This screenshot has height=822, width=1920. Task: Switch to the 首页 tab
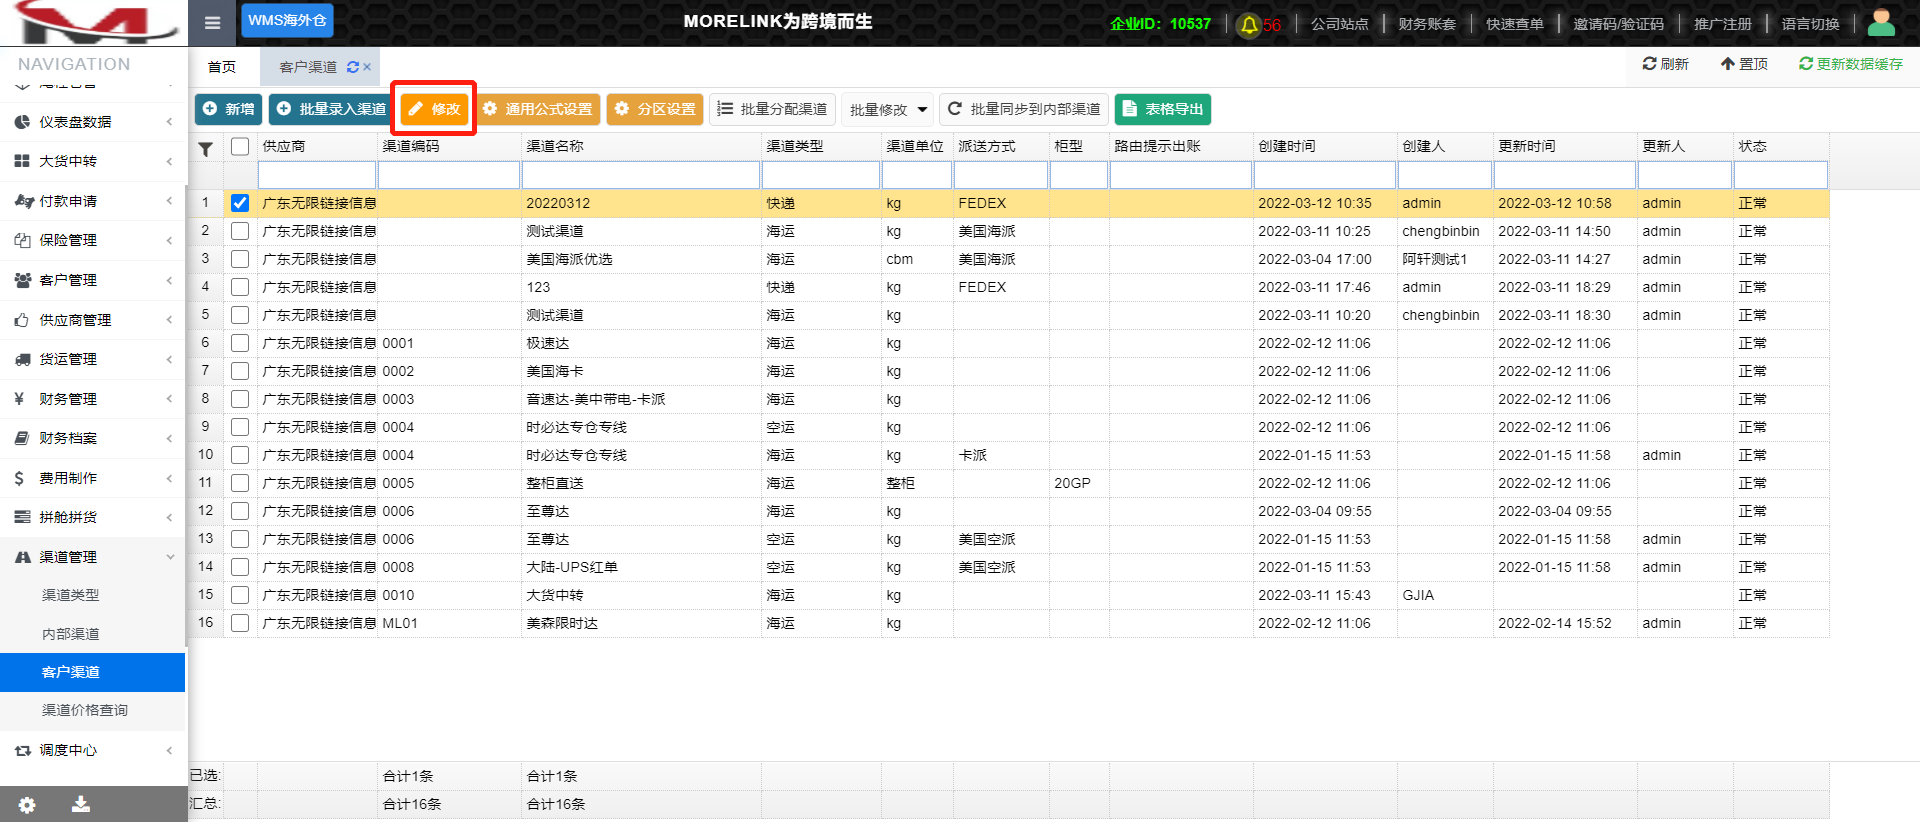pyautogui.click(x=222, y=67)
